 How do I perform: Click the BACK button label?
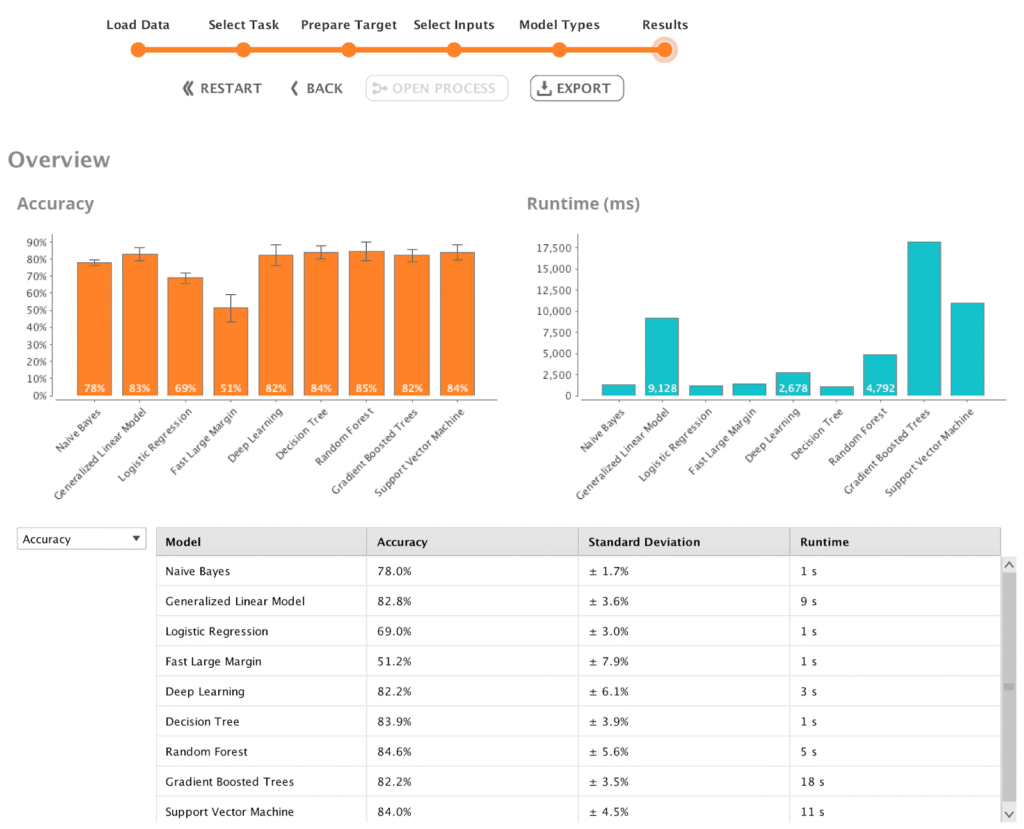point(325,88)
